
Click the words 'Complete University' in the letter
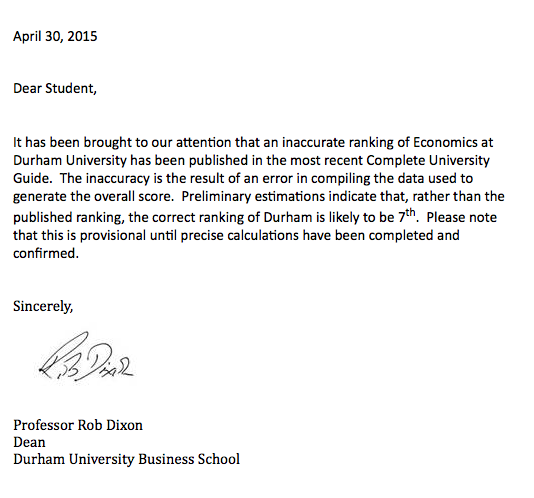(428, 160)
